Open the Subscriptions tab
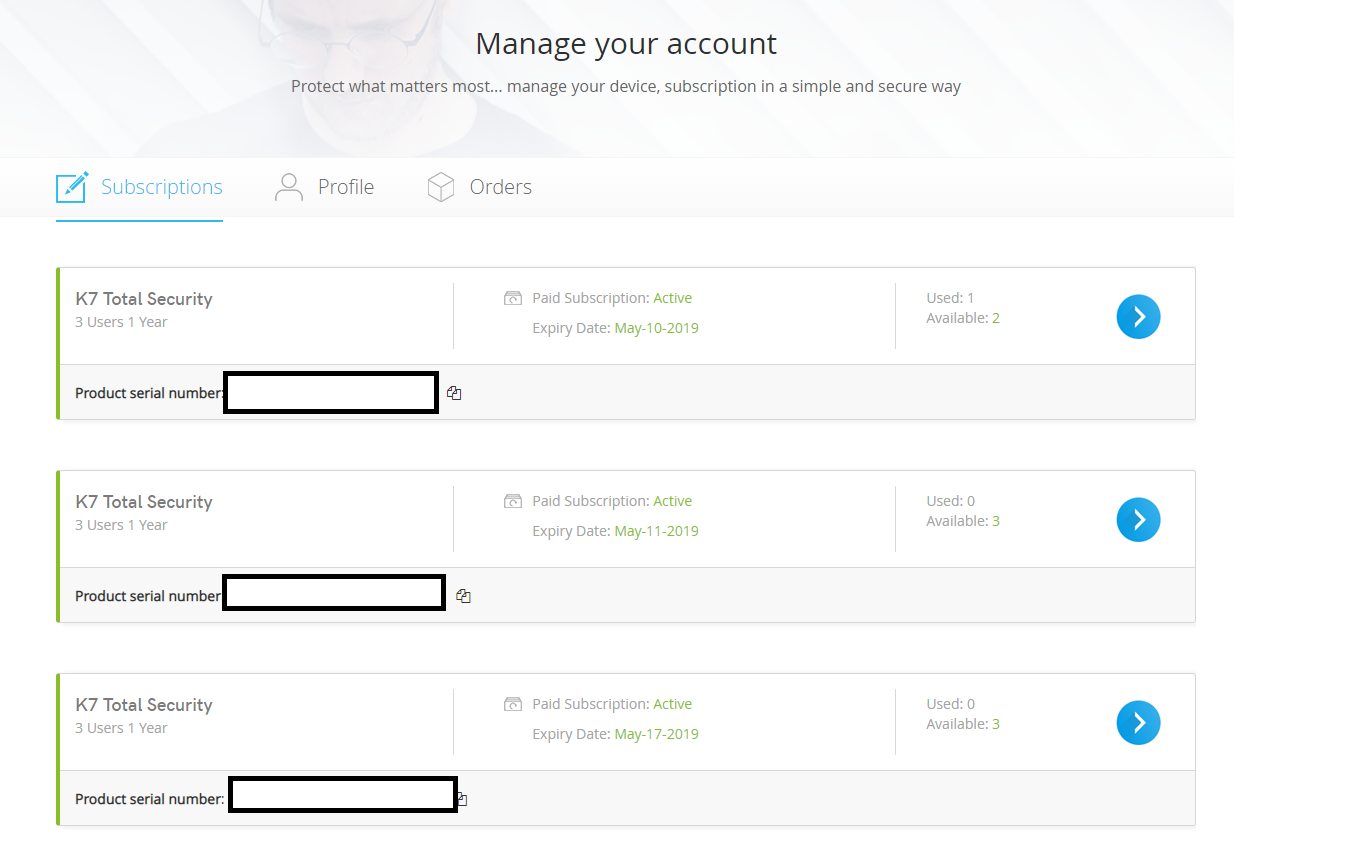The height and width of the screenshot is (865, 1352). coord(140,187)
